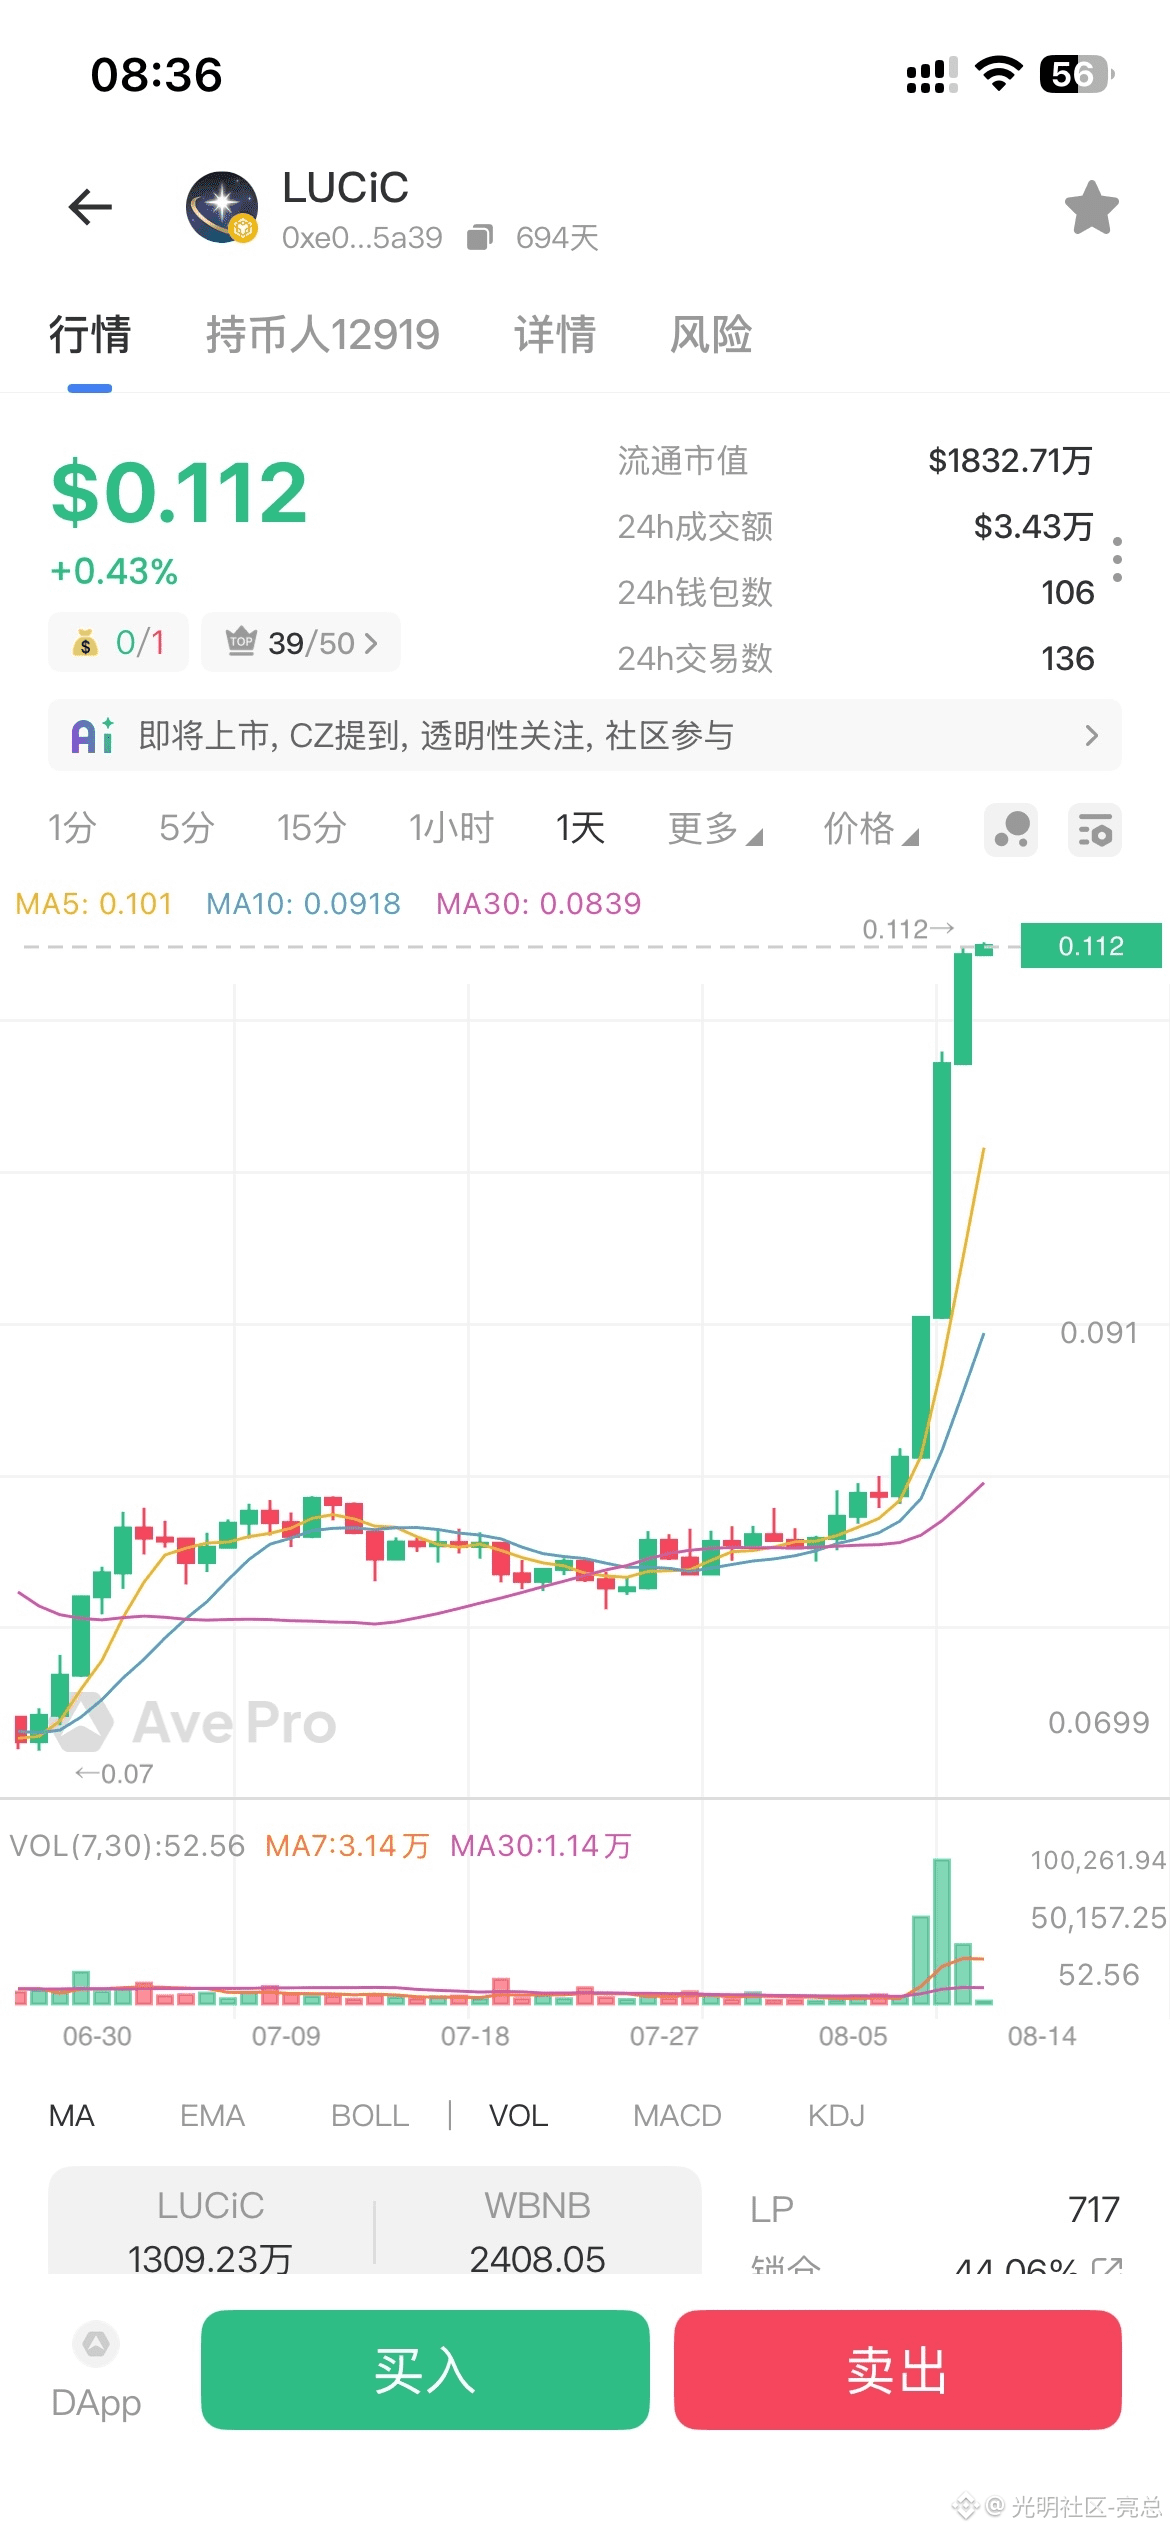The width and height of the screenshot is (1170, 2532).
Task: Toggle MACD sub-indicator
Action: [x=677, y=2115]
